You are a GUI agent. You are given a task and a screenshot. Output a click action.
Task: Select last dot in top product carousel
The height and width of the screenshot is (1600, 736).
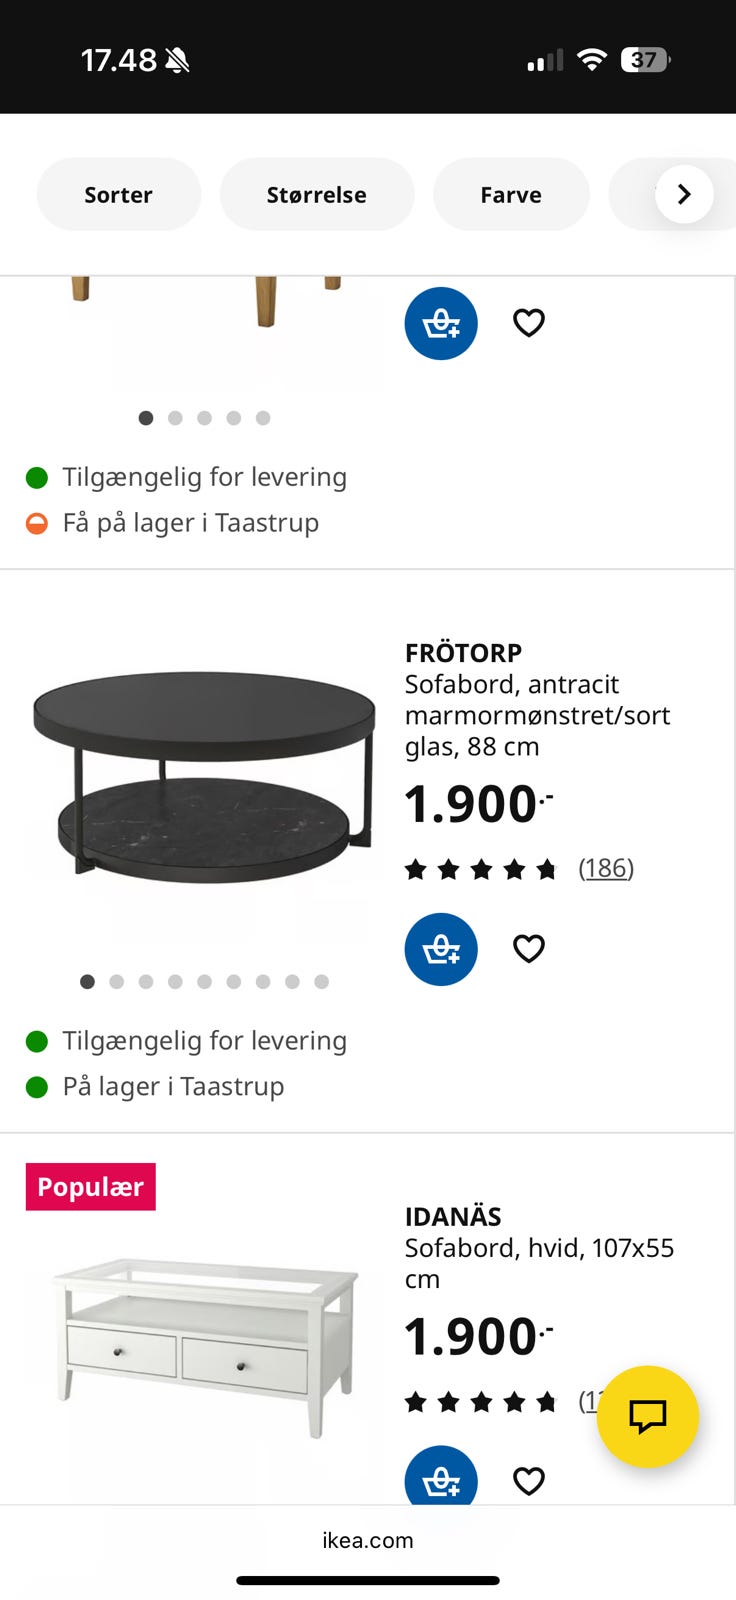tap(263, 418)
